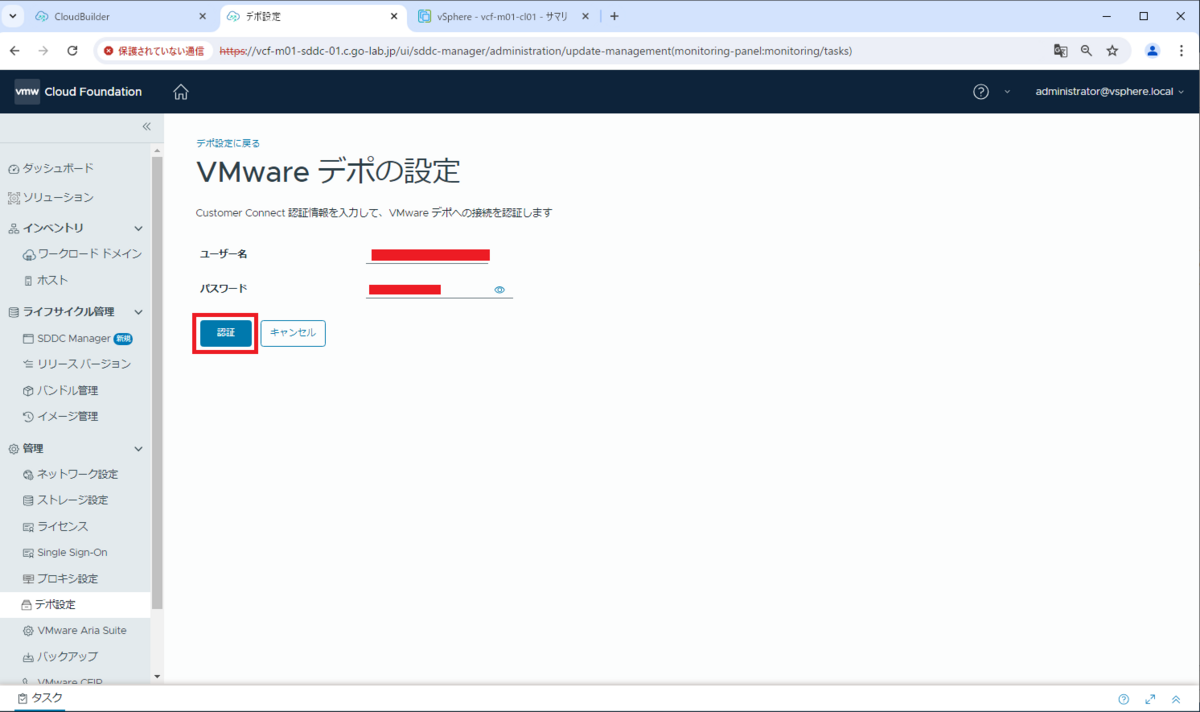Show password with the eye icon
This screenshot has height=712, width=1200.
point(500,290)
